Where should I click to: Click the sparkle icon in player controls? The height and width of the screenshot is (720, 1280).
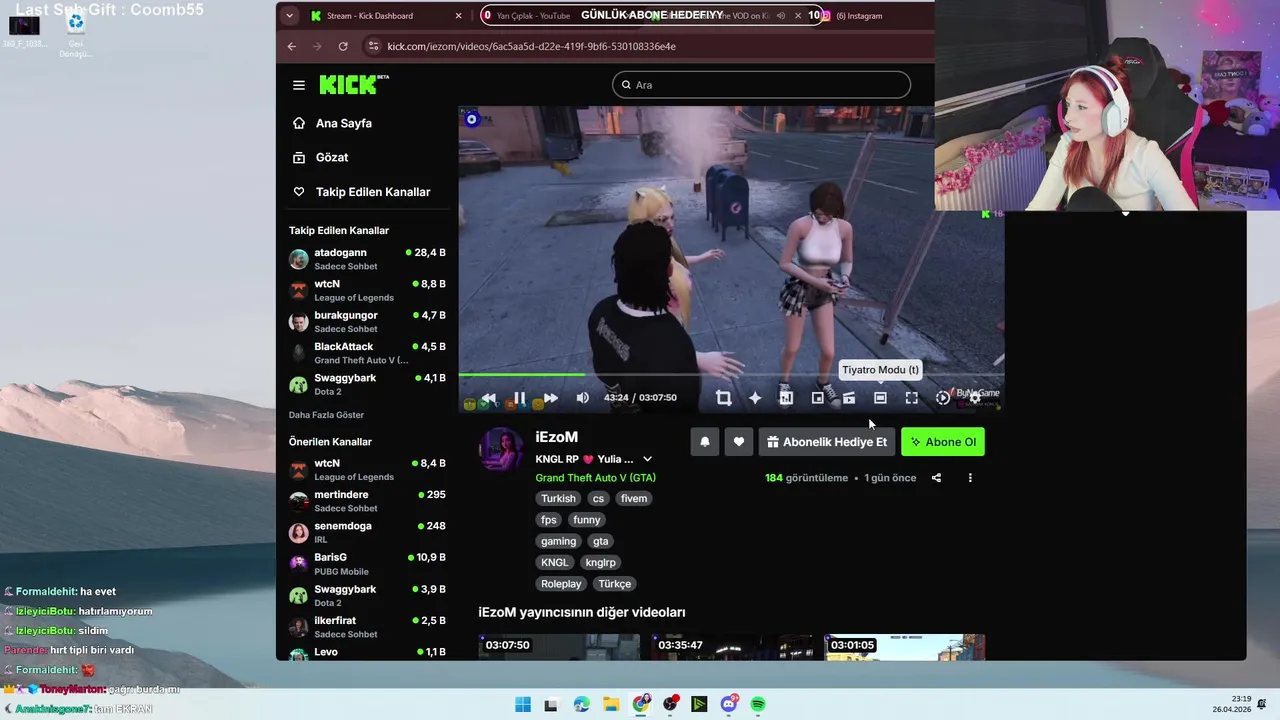(755, 398)
